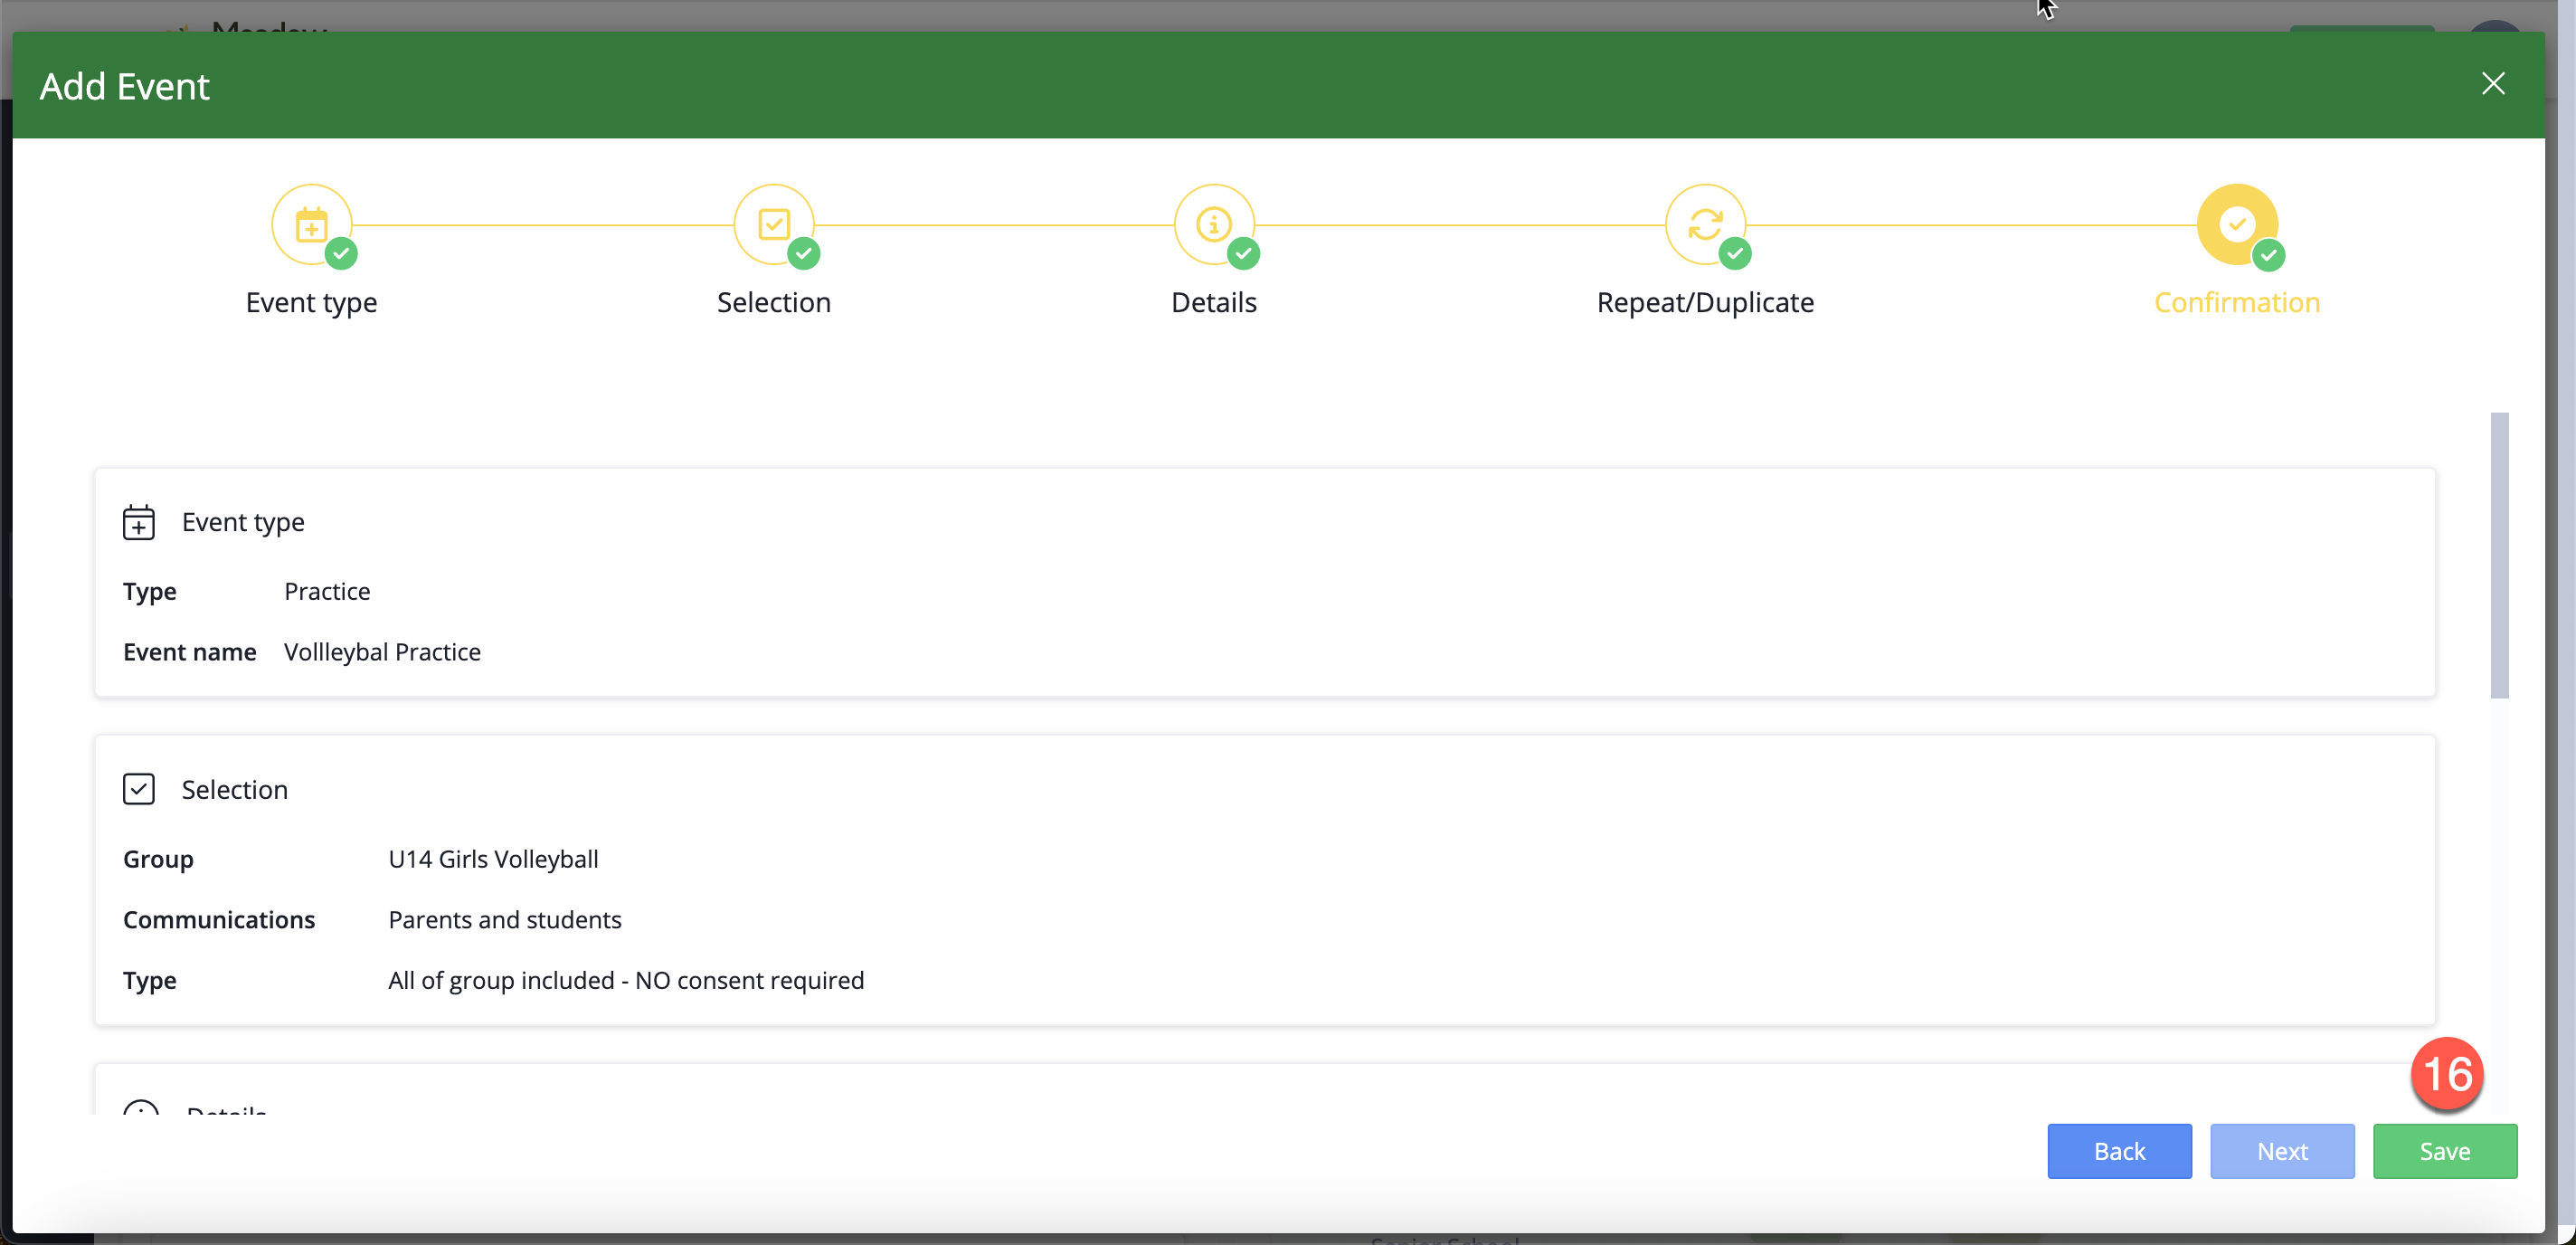
Task: Click the 'Event name' field label
Action: (x=190, y=652)
